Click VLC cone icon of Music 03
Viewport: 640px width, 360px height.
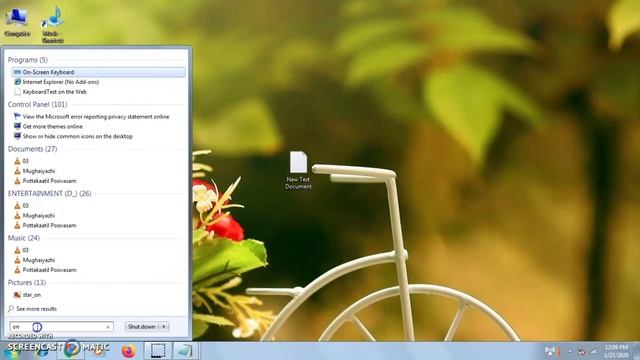click(17, 250)
